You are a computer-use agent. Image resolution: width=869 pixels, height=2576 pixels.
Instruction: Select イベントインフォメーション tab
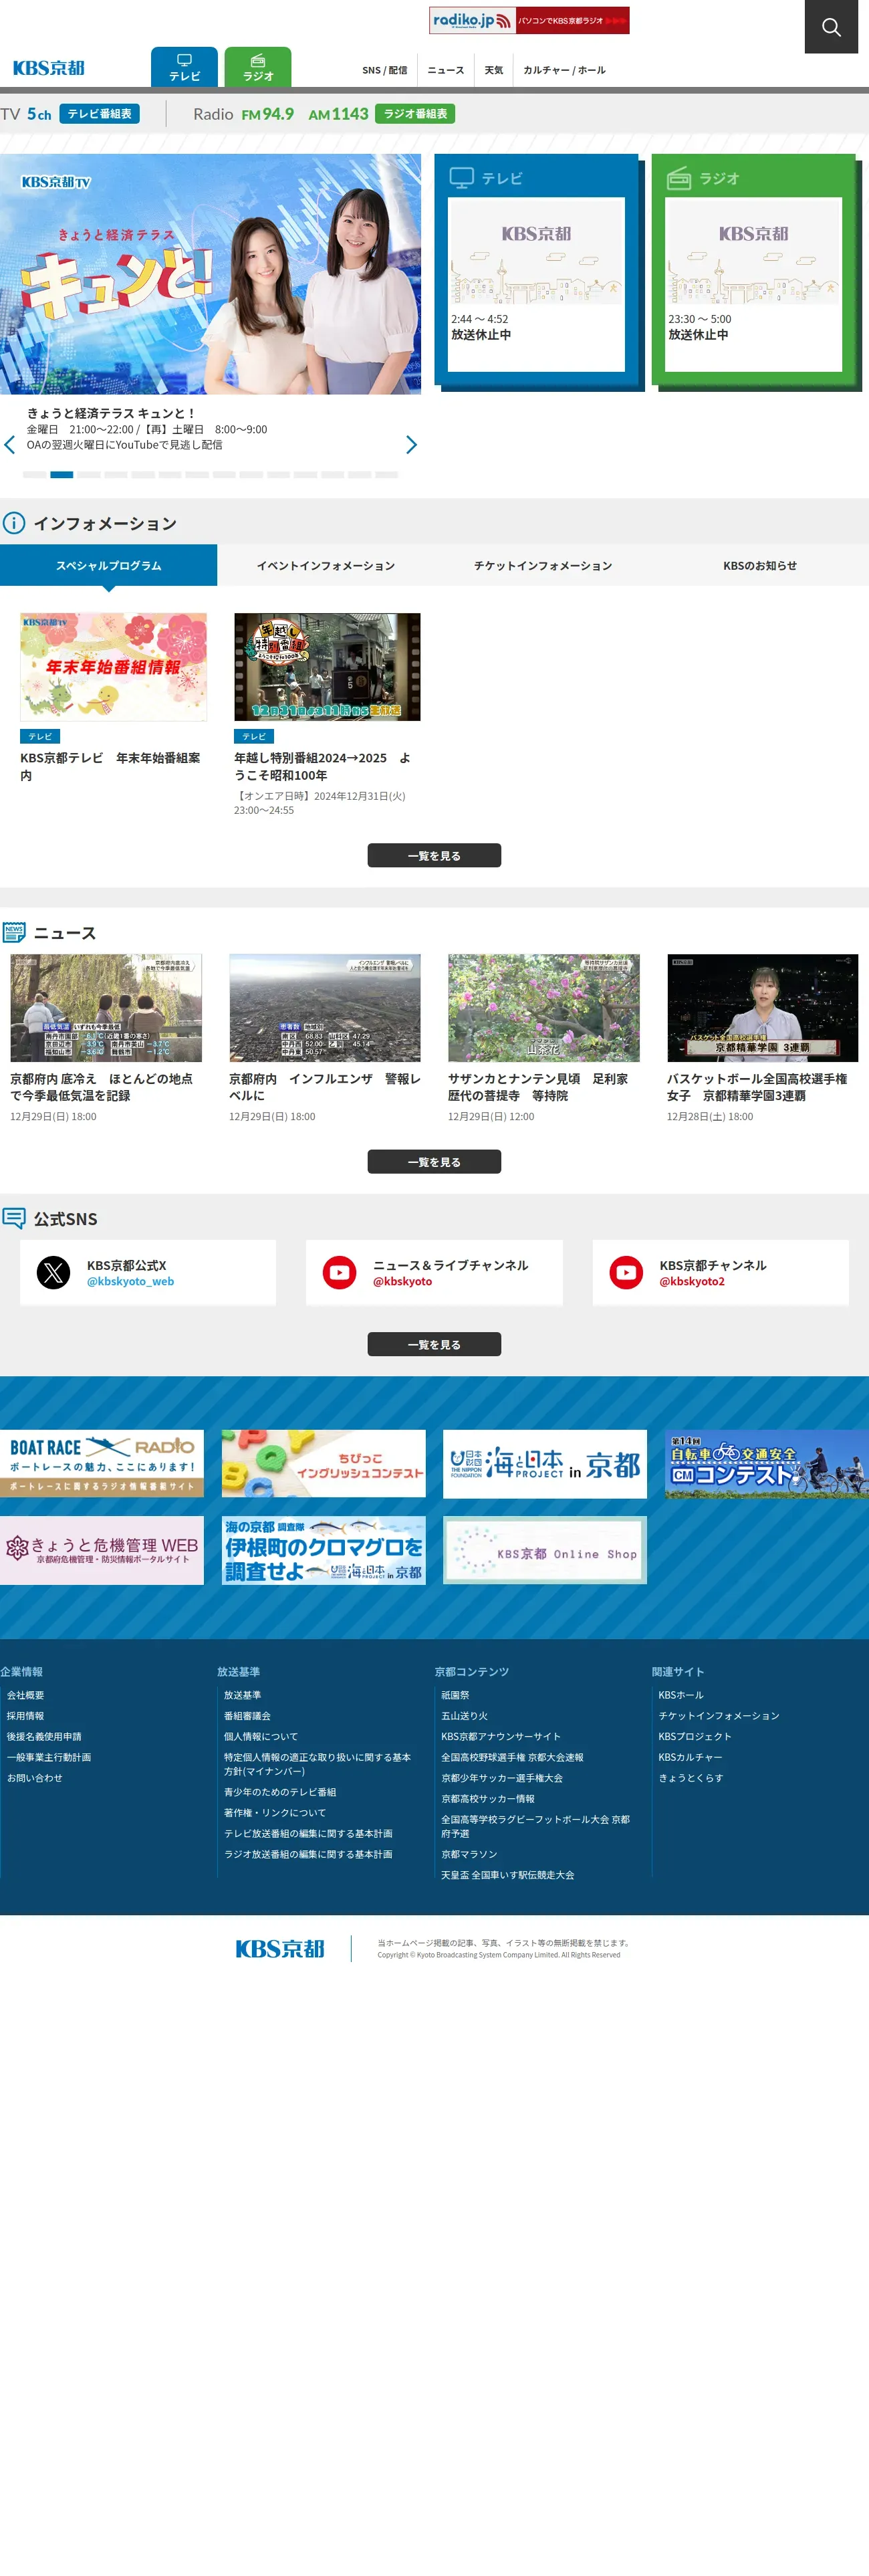(x=325, y=565)
